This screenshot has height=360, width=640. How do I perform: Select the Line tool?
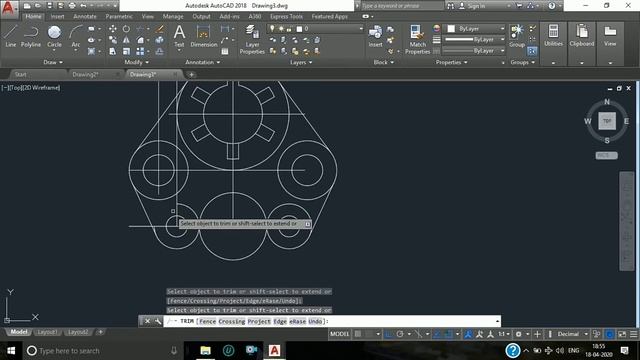pyautogui.click(x=11, y=36)
